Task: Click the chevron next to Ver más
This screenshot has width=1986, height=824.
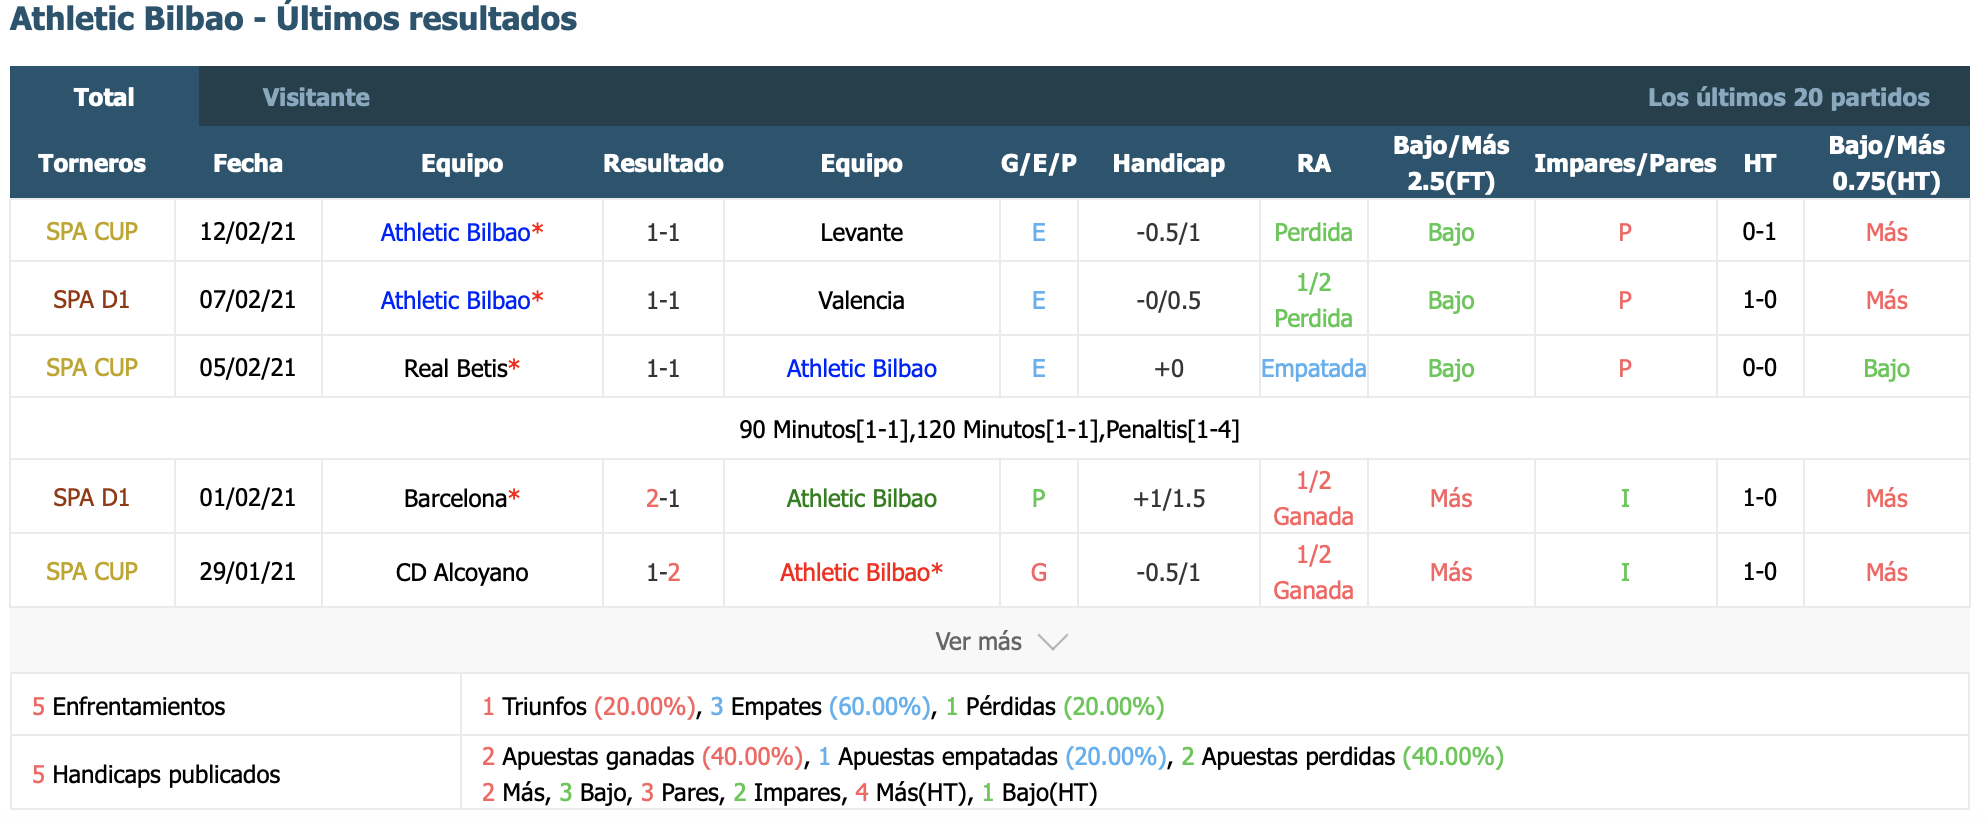Action: pos(1053,642)
